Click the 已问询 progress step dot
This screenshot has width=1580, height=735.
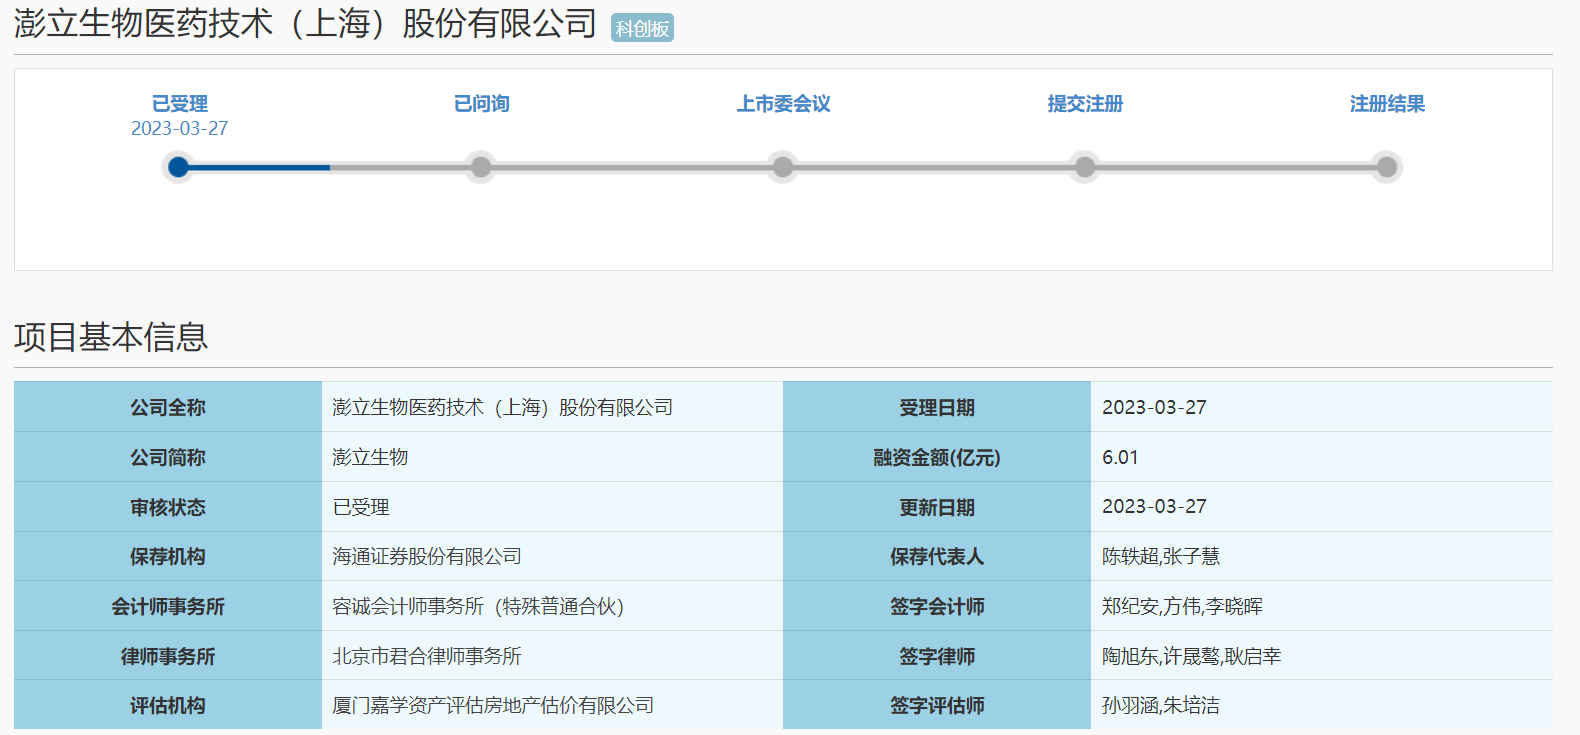tap(481, 167)
